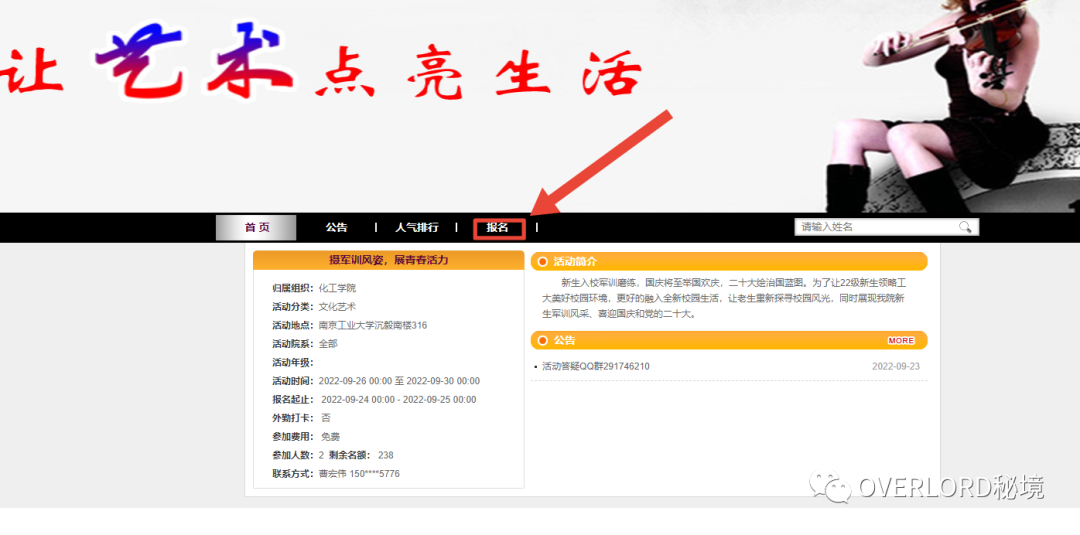
Task: Open 公告 in the navigation bar
Action: (x=336, y=228)
